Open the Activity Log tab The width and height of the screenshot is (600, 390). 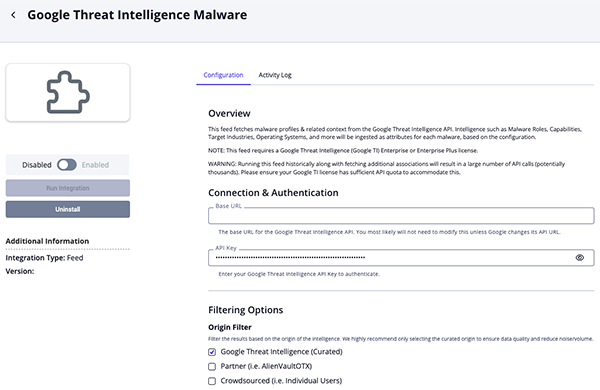coord(275,75)
